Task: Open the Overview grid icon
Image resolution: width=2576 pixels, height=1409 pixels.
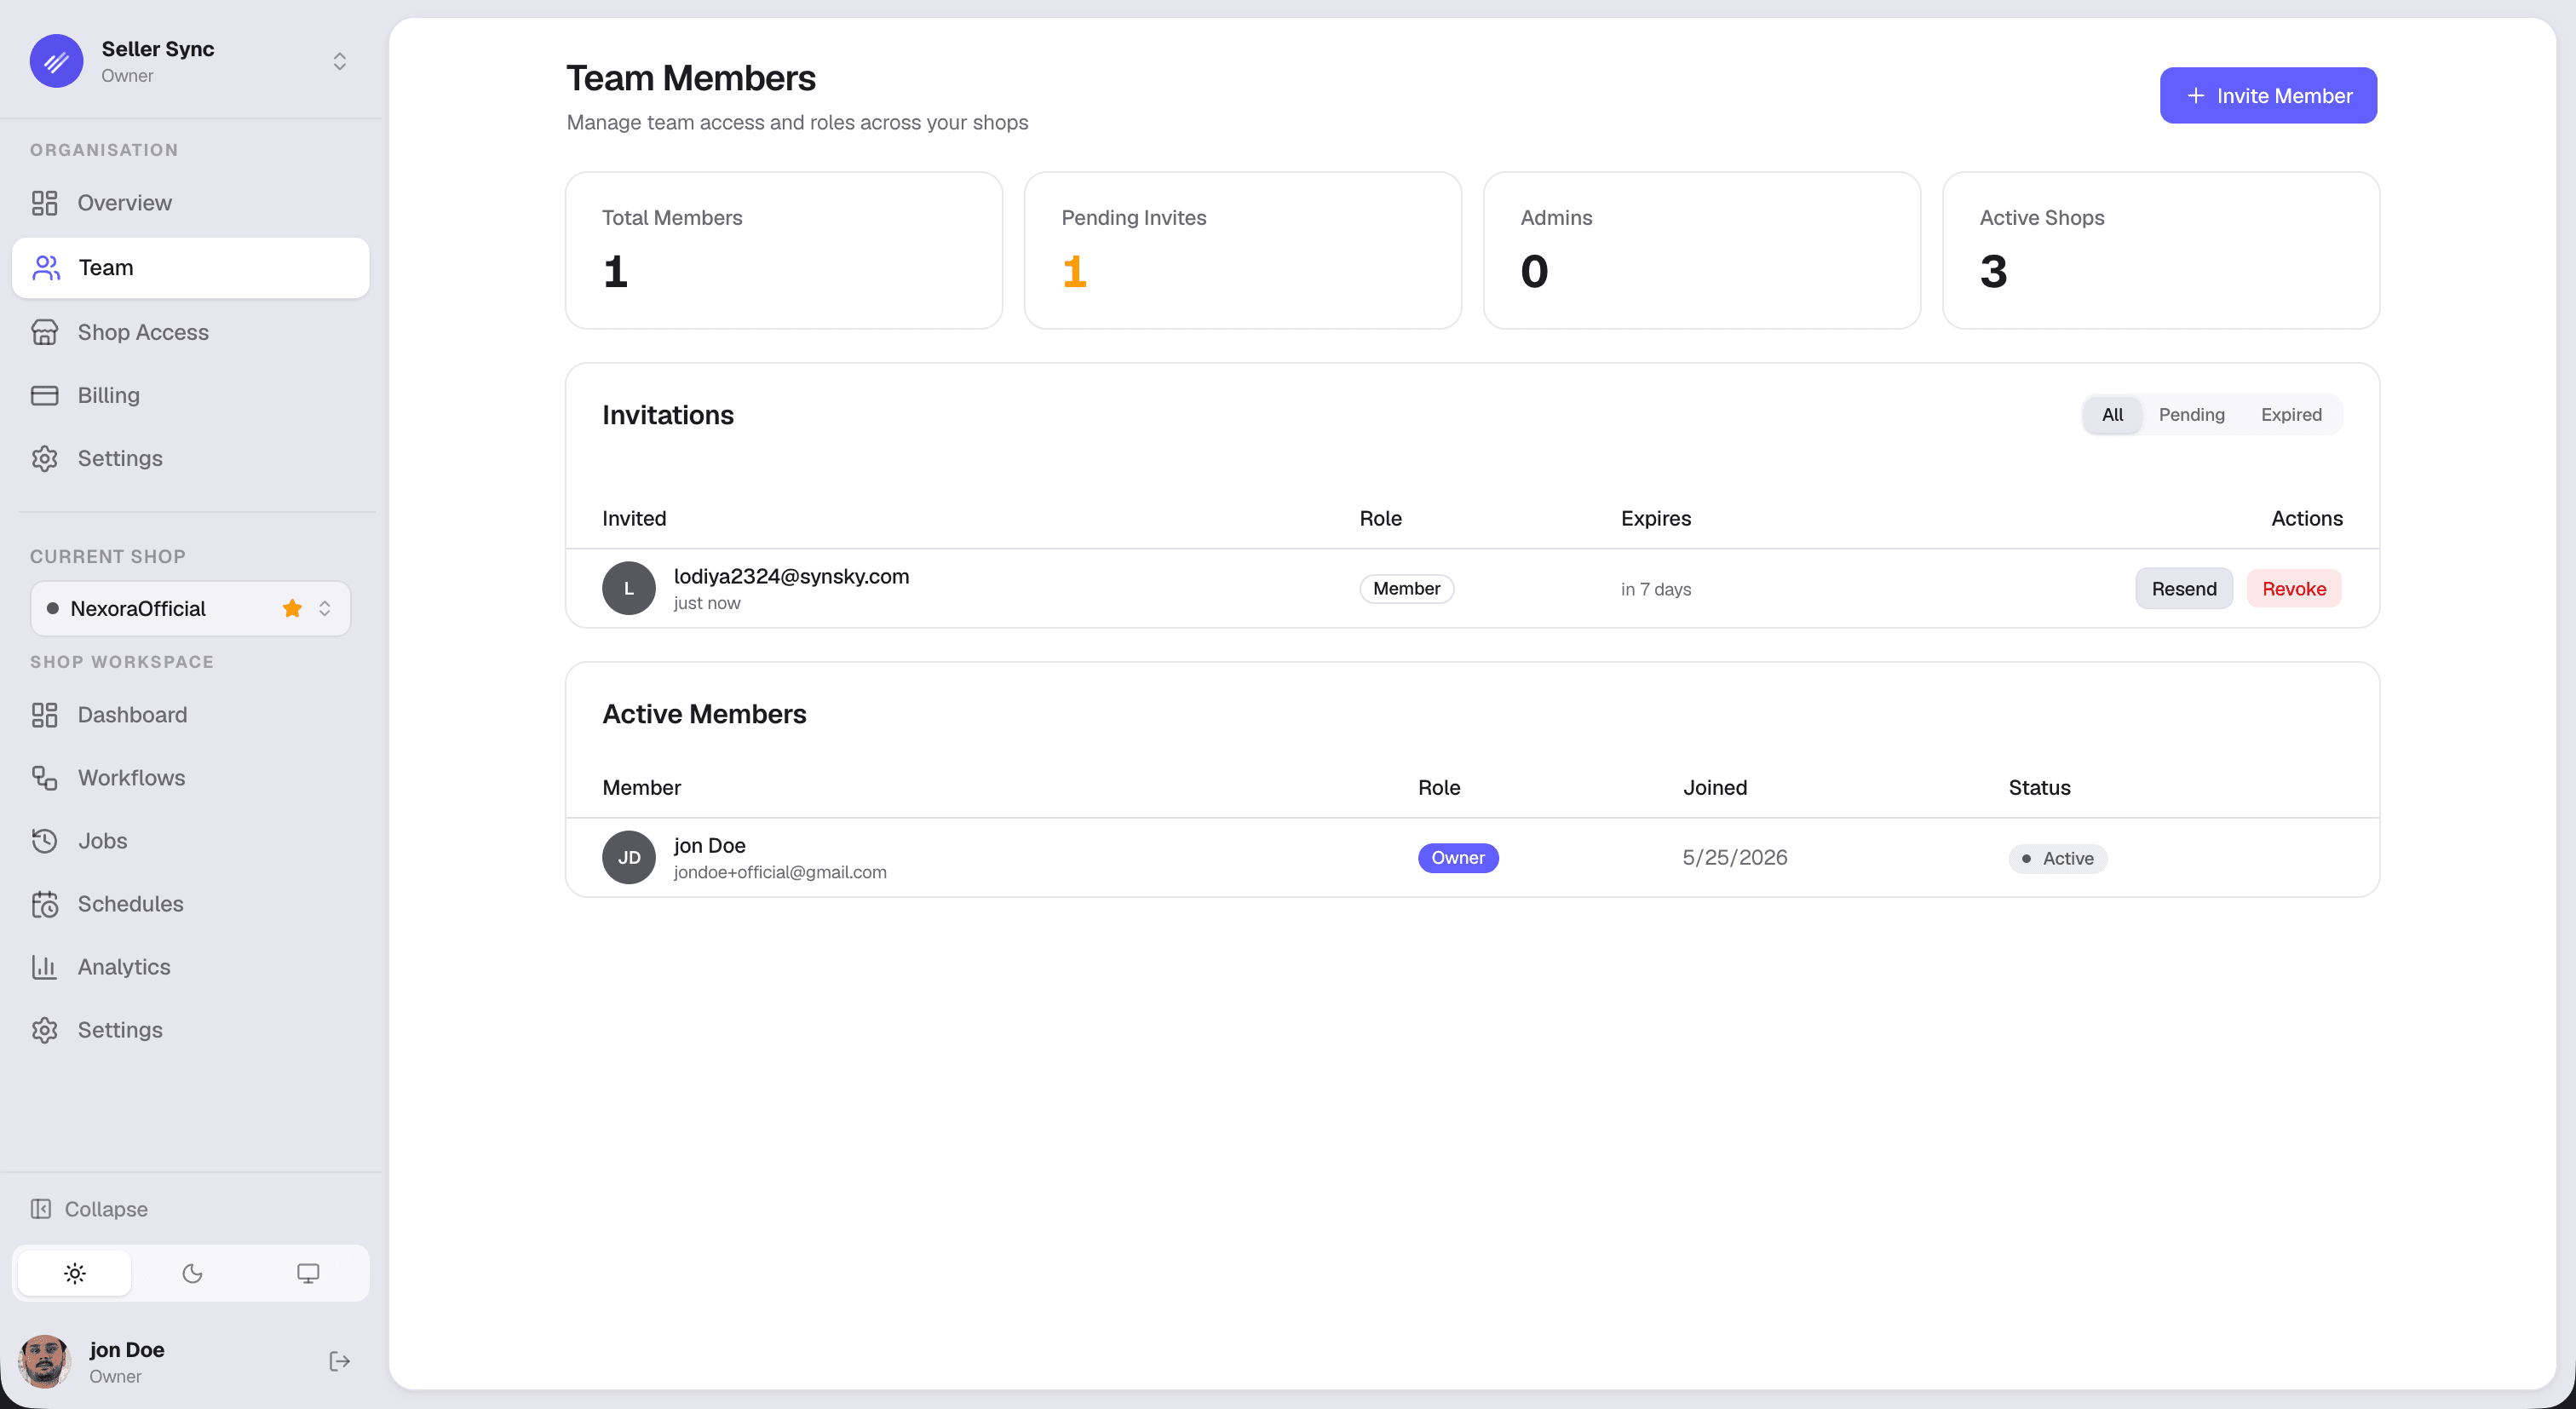Action: 44,203
